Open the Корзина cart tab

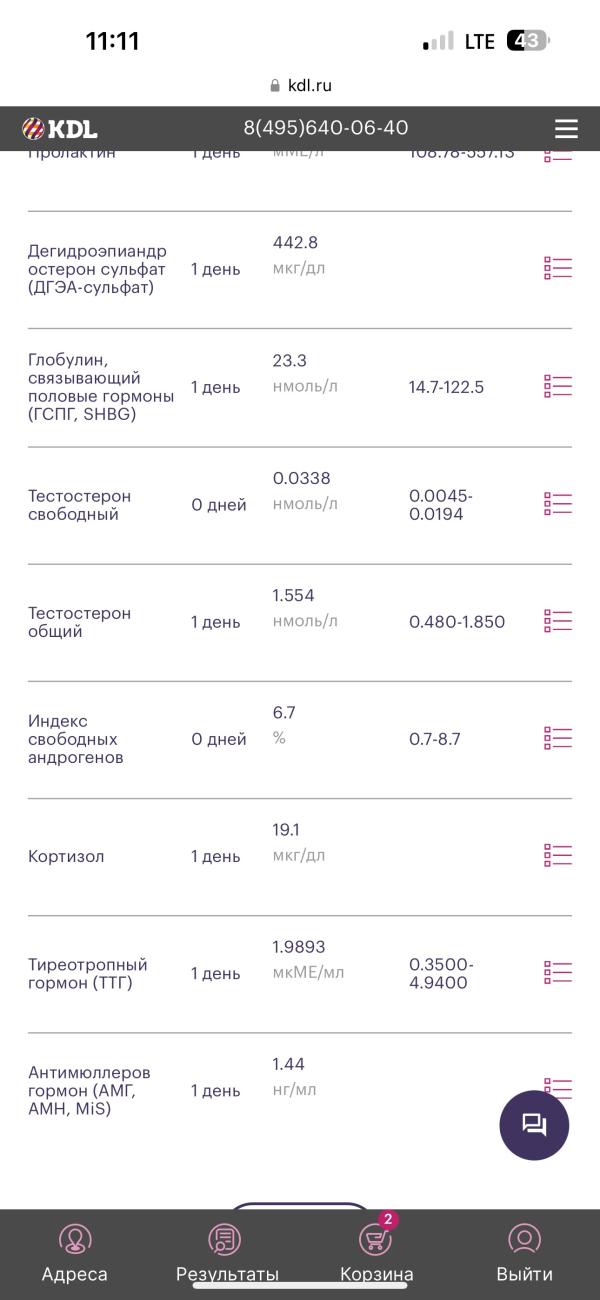[377, 1253]
